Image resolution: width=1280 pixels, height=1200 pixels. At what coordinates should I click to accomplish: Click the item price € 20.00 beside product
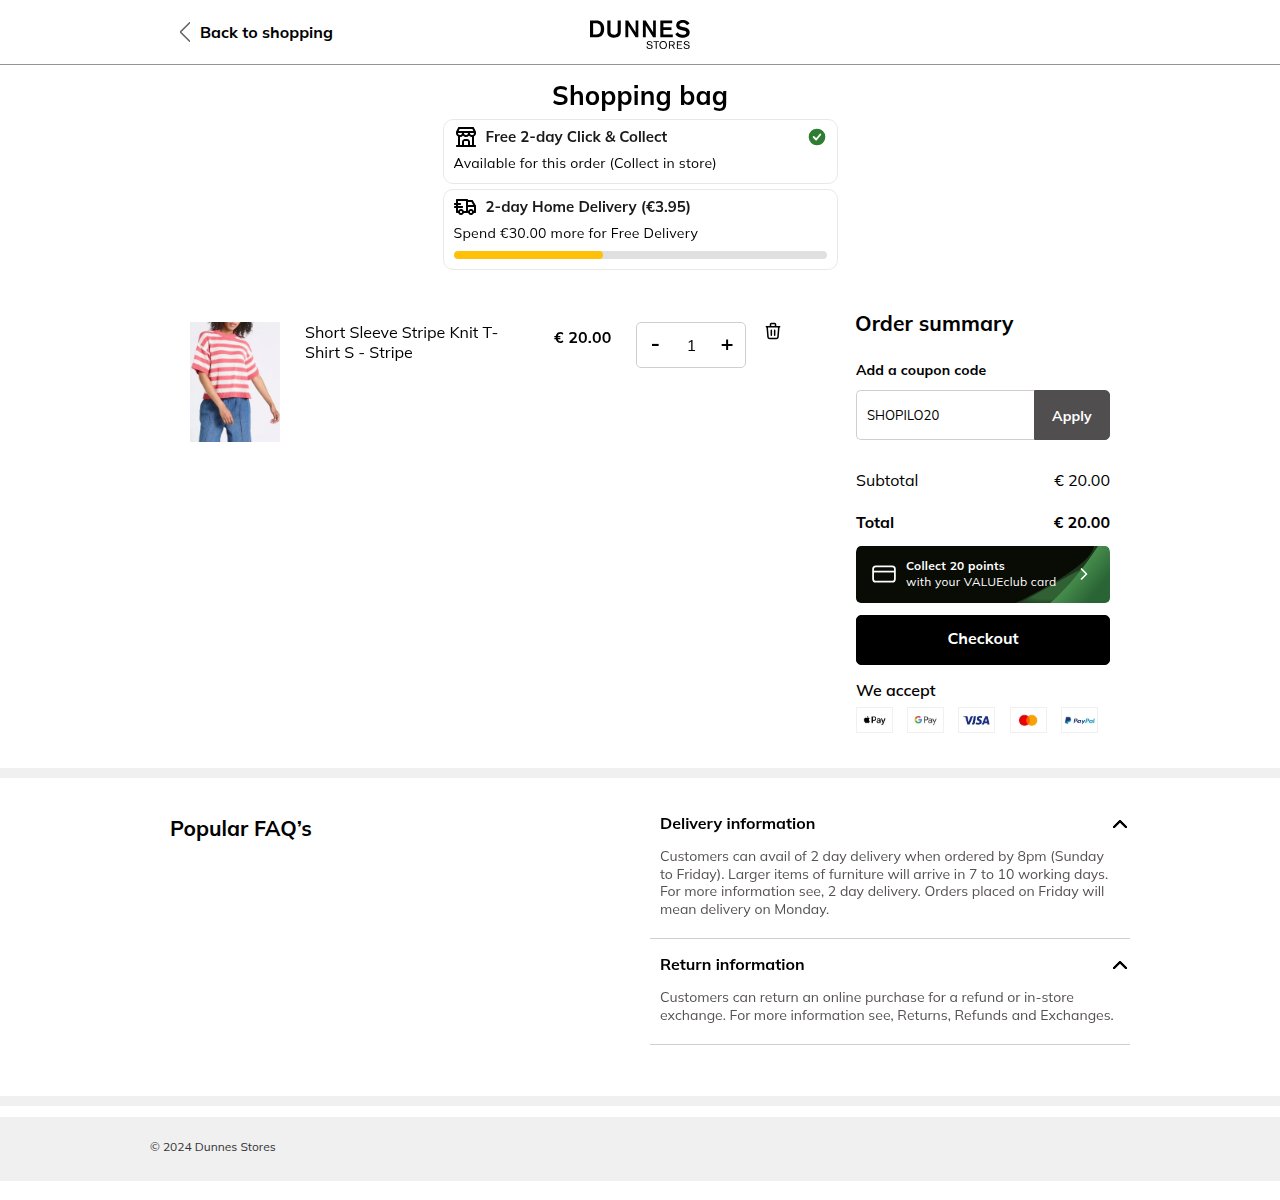tap(582, 338)
